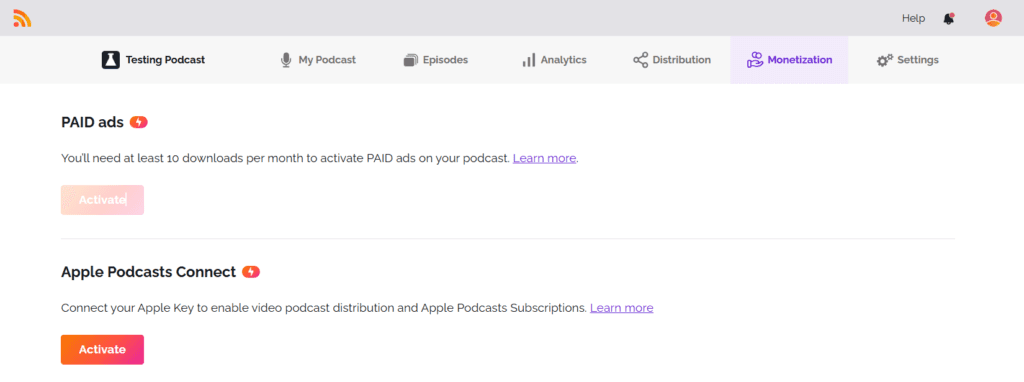
Task: Click the Testing Podcast flask icon
Action: pyautogui.click(x=110, y=60)
